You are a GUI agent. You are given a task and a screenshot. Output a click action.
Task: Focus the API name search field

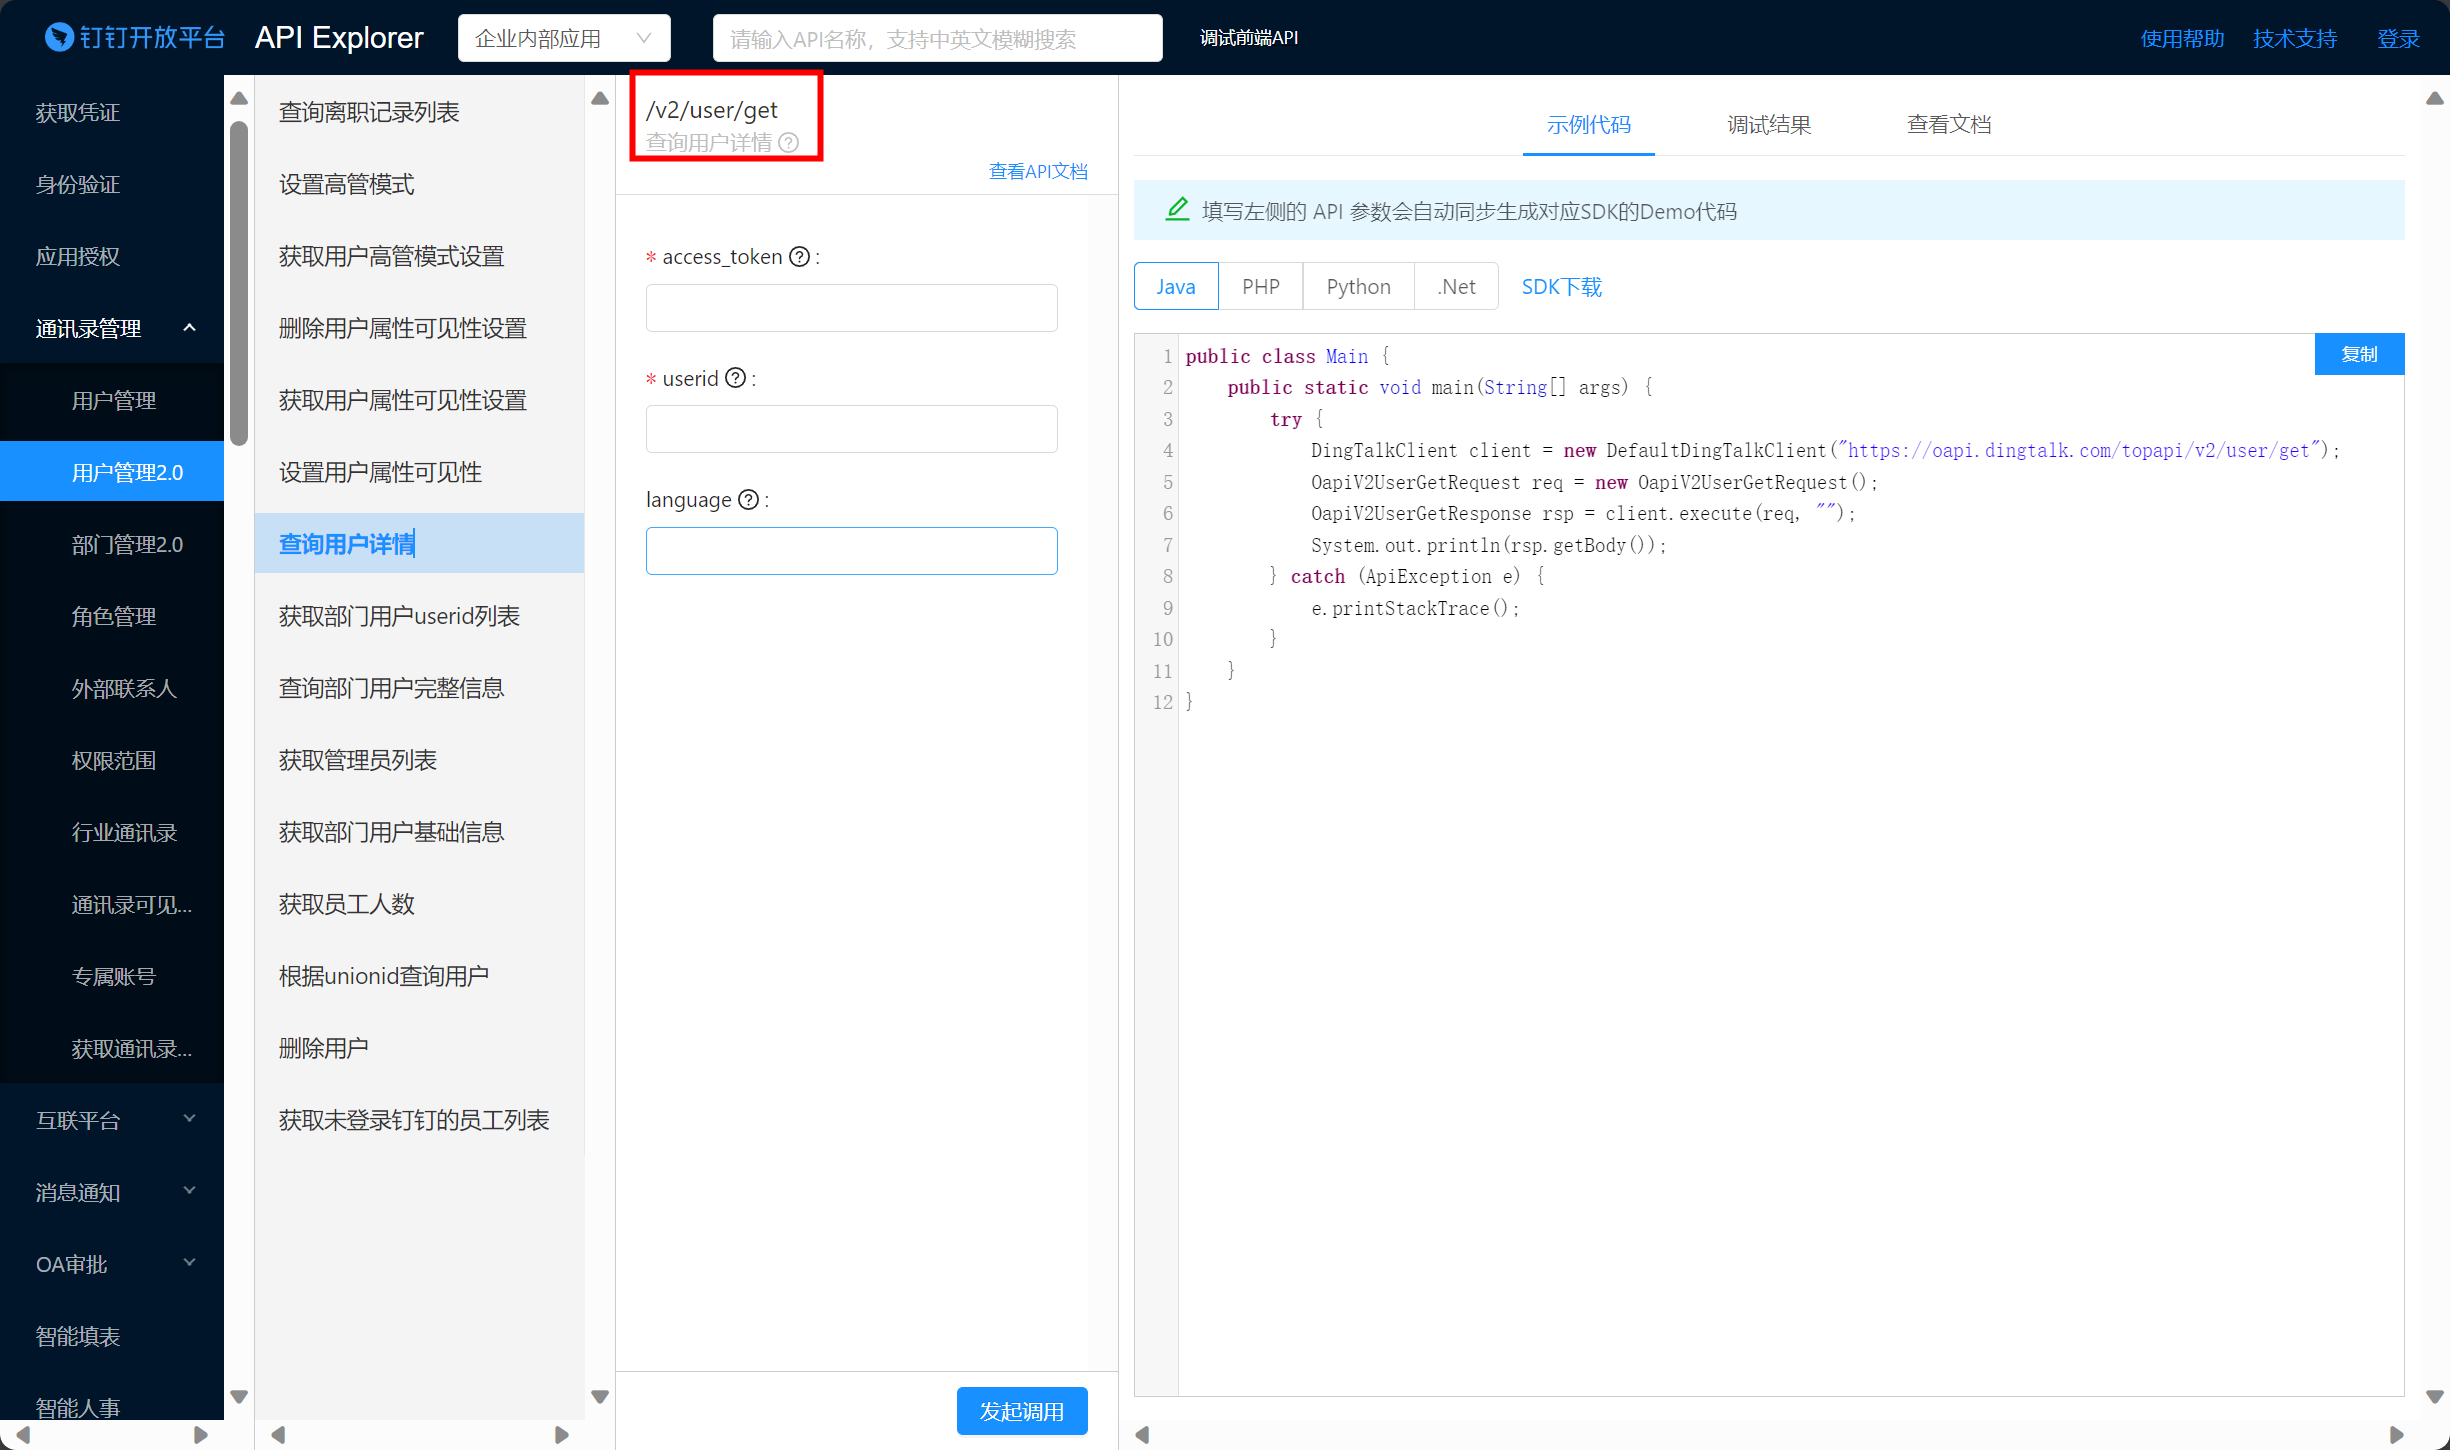click(937, 38)
